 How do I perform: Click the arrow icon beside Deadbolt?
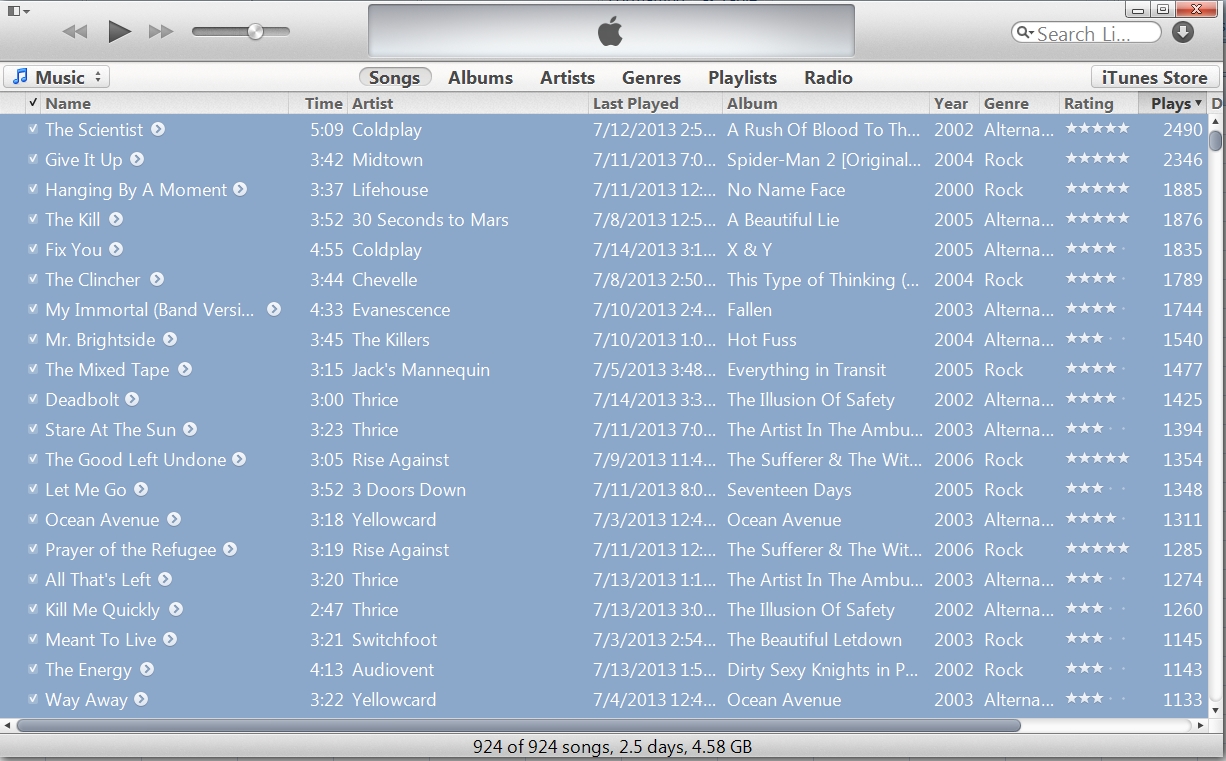point(132,400)
